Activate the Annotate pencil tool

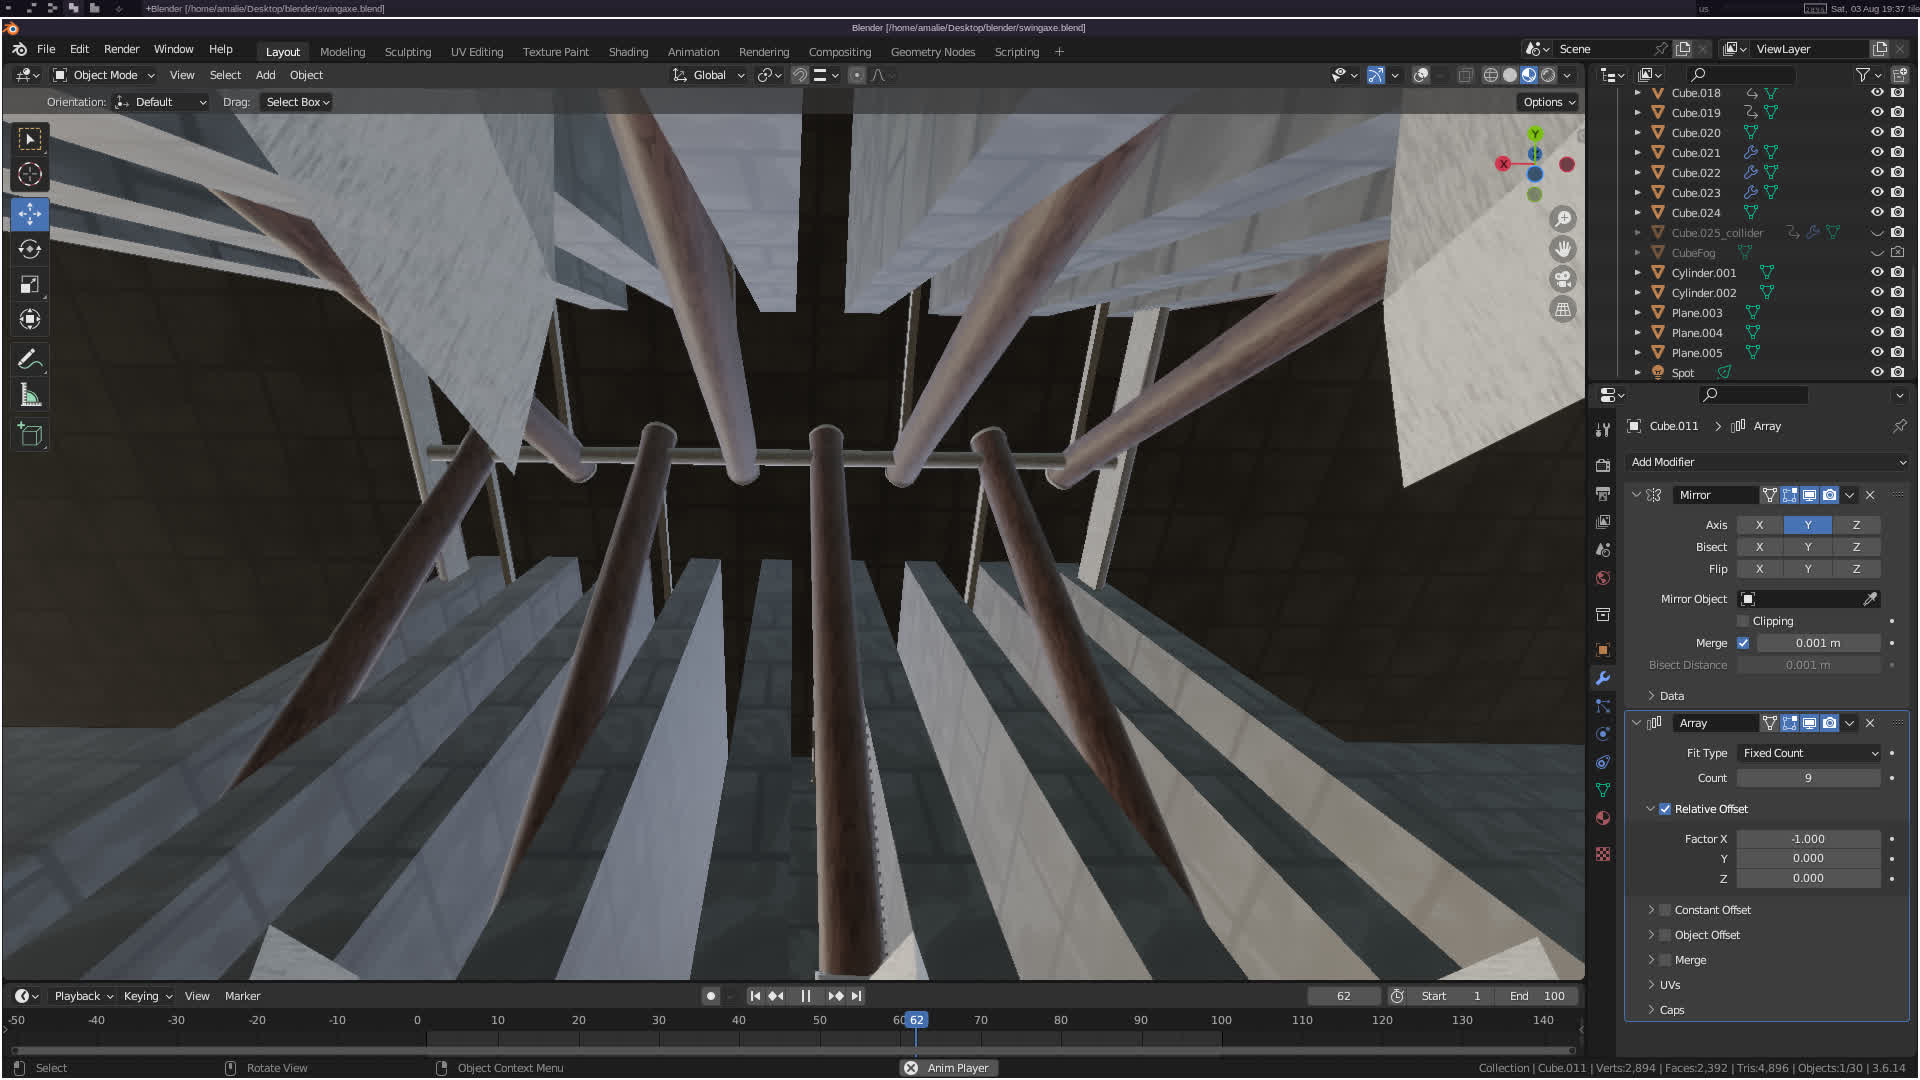click(30, 359)
